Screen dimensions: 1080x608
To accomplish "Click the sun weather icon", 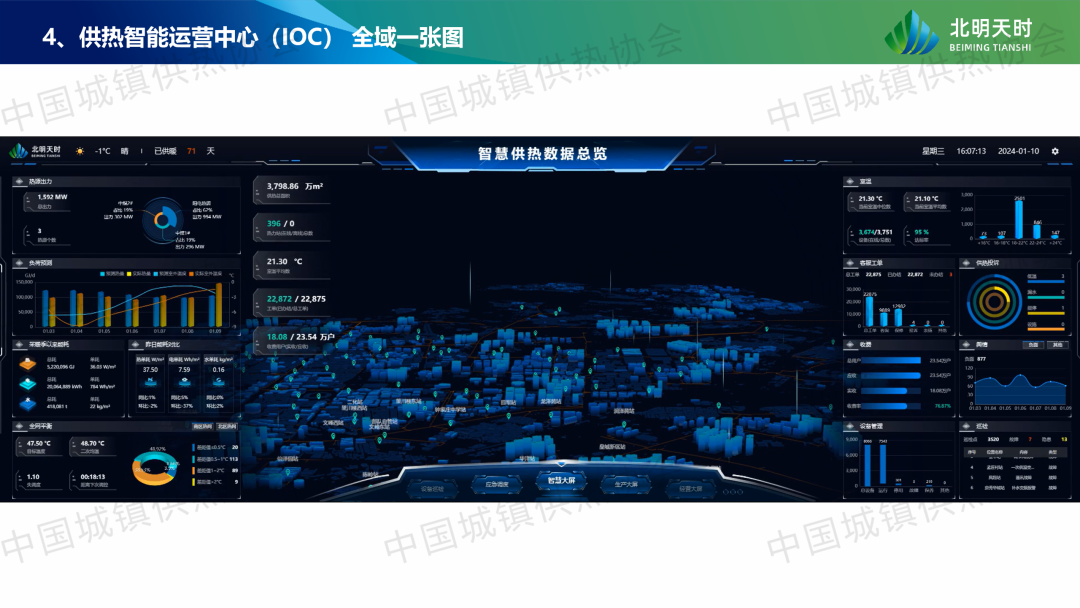I will click(x=80, y=152).
